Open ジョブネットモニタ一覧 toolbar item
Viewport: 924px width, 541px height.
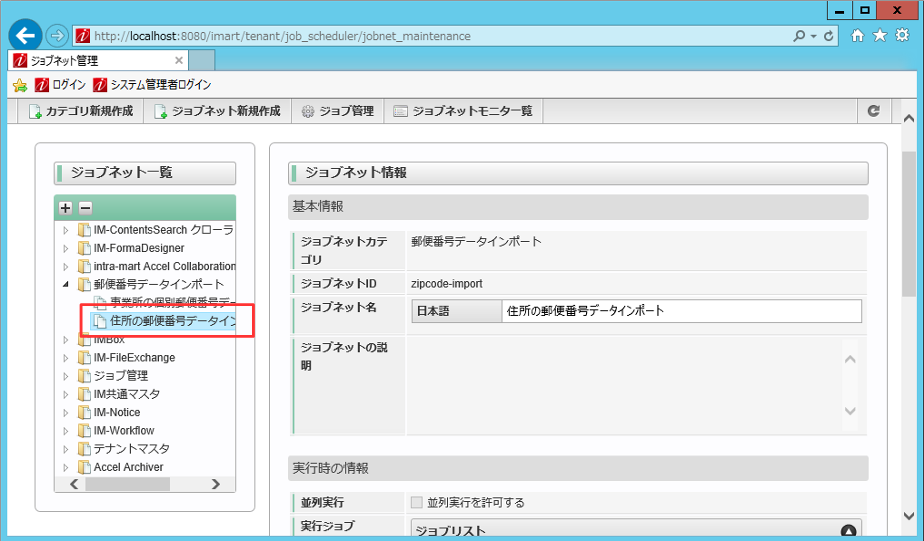tap(463, 111)
